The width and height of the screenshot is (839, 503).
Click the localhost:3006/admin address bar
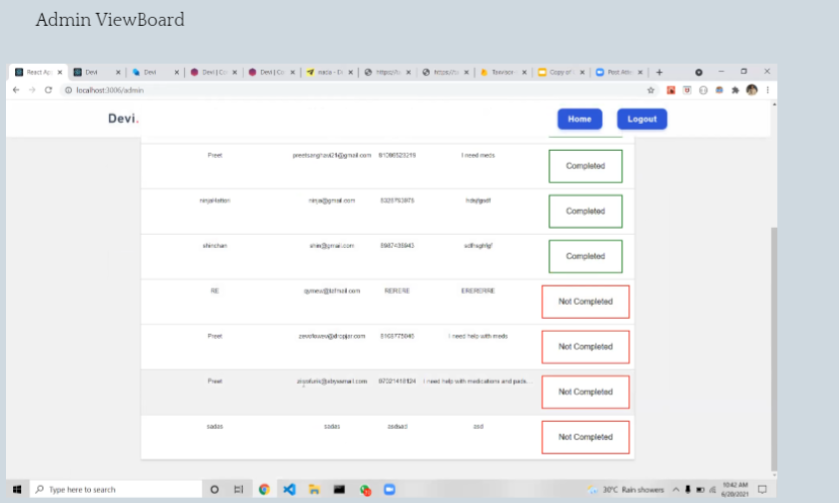coord(353,90)
